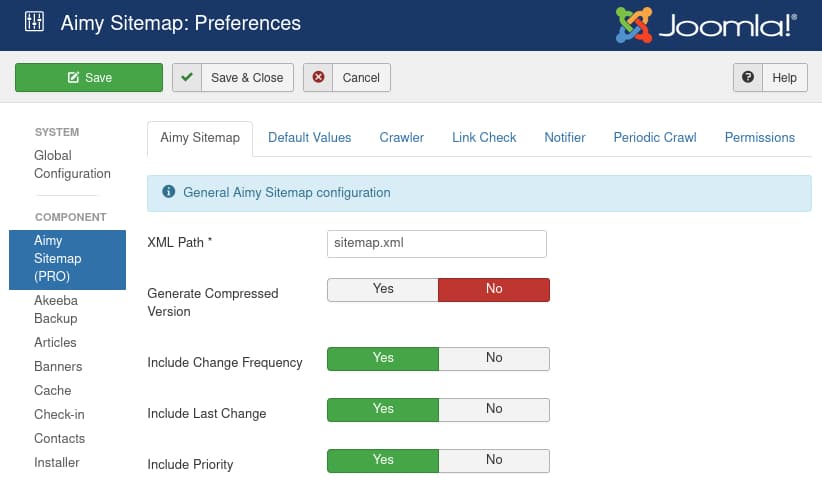Open the Crawler tab
822x480 pixels.
point(402,137)
